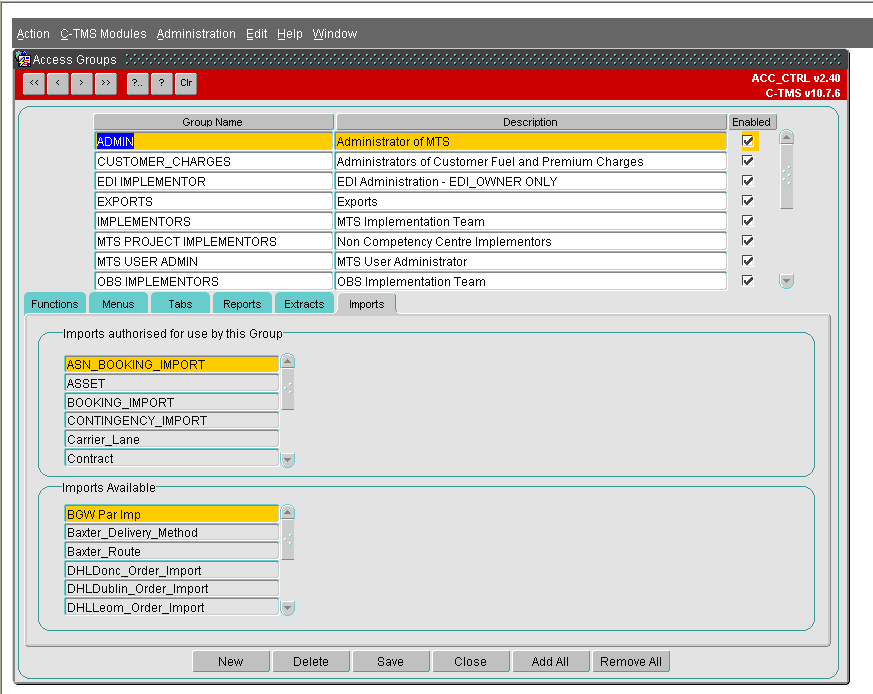Image resolution: width=873 pixels, height=694 pixels.
Task: Click groups list scroll down arrow
Action: click(x=786, y=281)
